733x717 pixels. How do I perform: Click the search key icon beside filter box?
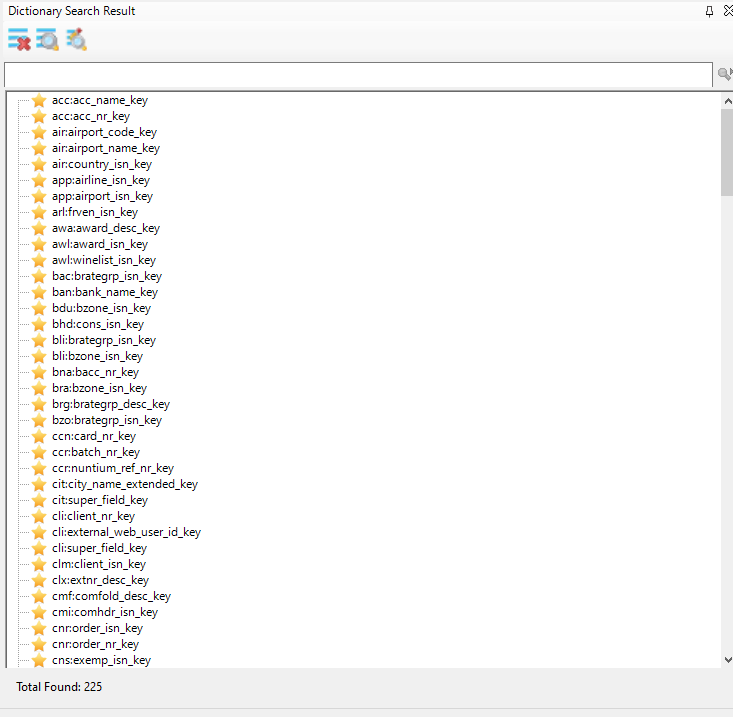pyautogui.click(x=724, y=75)
